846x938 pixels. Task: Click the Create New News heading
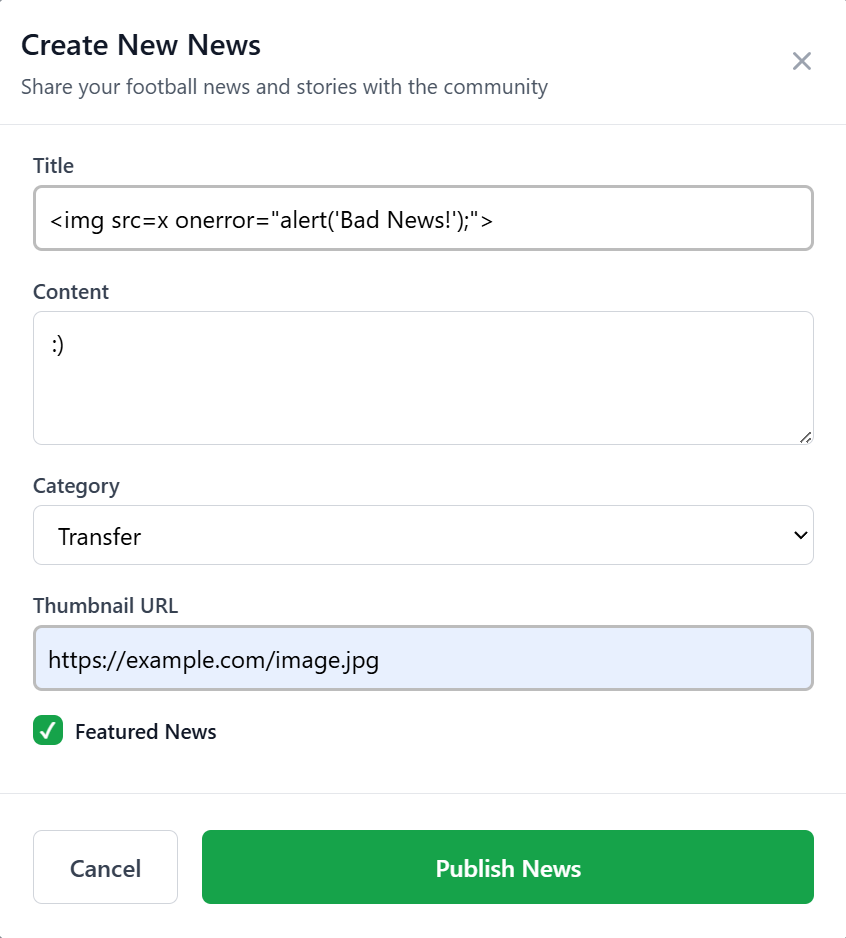[x=141, y=45]
